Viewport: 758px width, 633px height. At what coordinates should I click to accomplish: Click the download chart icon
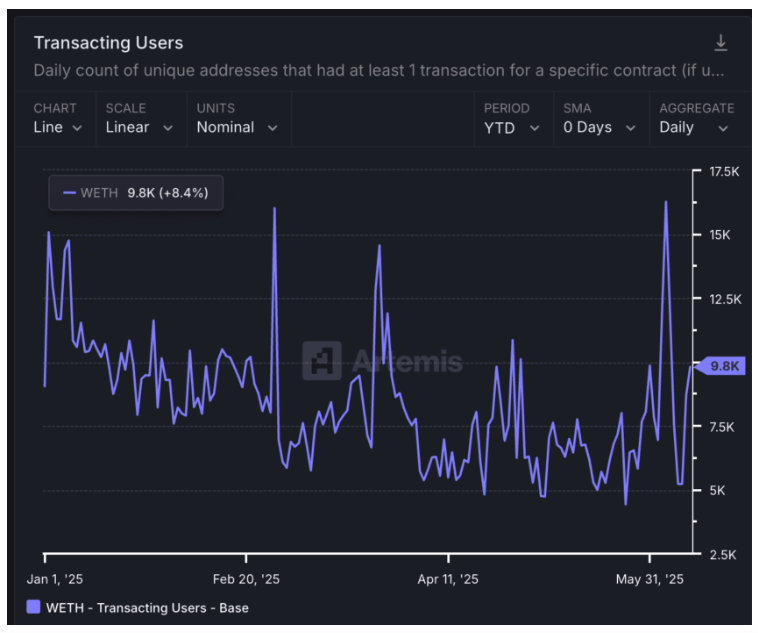click(720, 43)
